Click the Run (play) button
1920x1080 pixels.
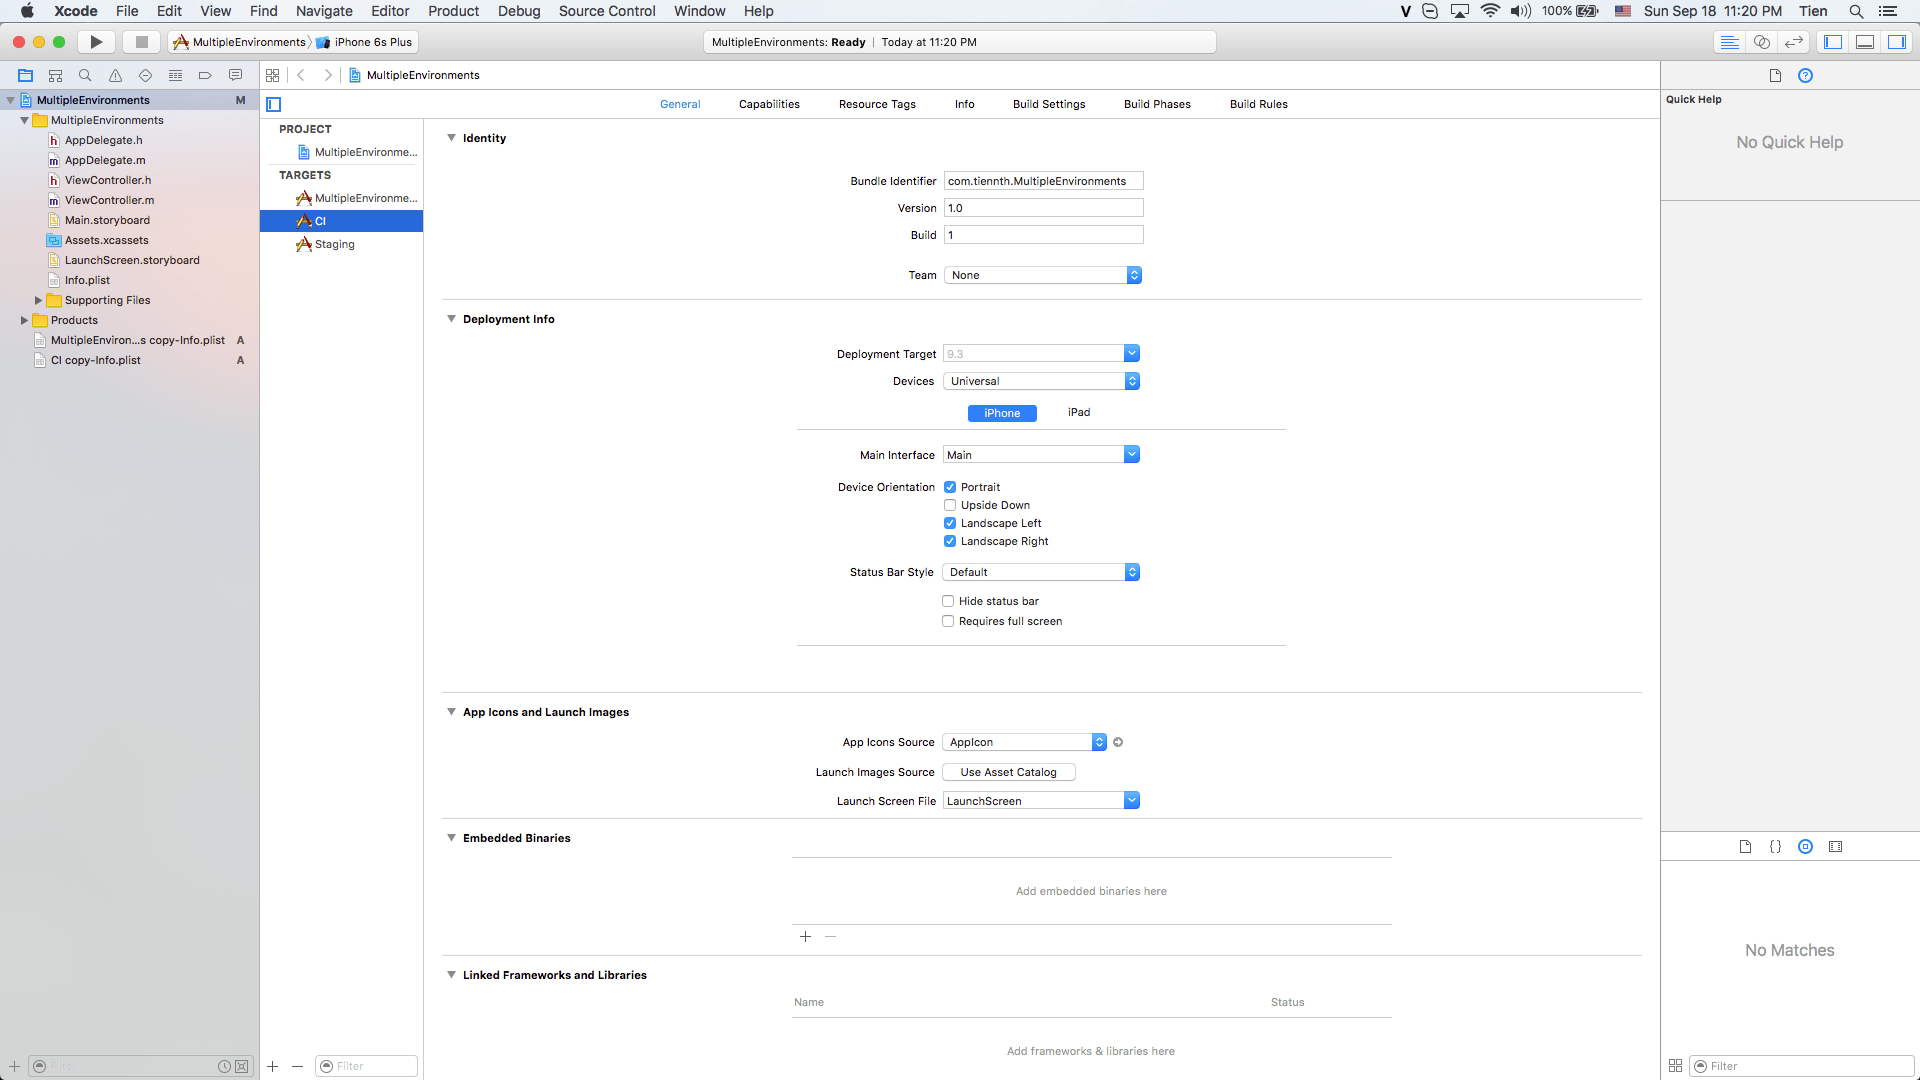click(96, 42)
